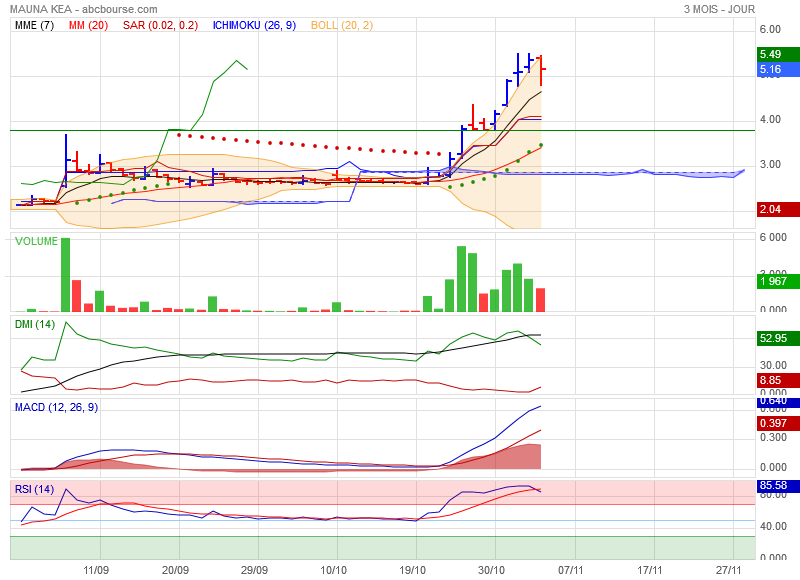Click the RSI (14) panel label
The image size is (800, 580).
coord(34,489)
